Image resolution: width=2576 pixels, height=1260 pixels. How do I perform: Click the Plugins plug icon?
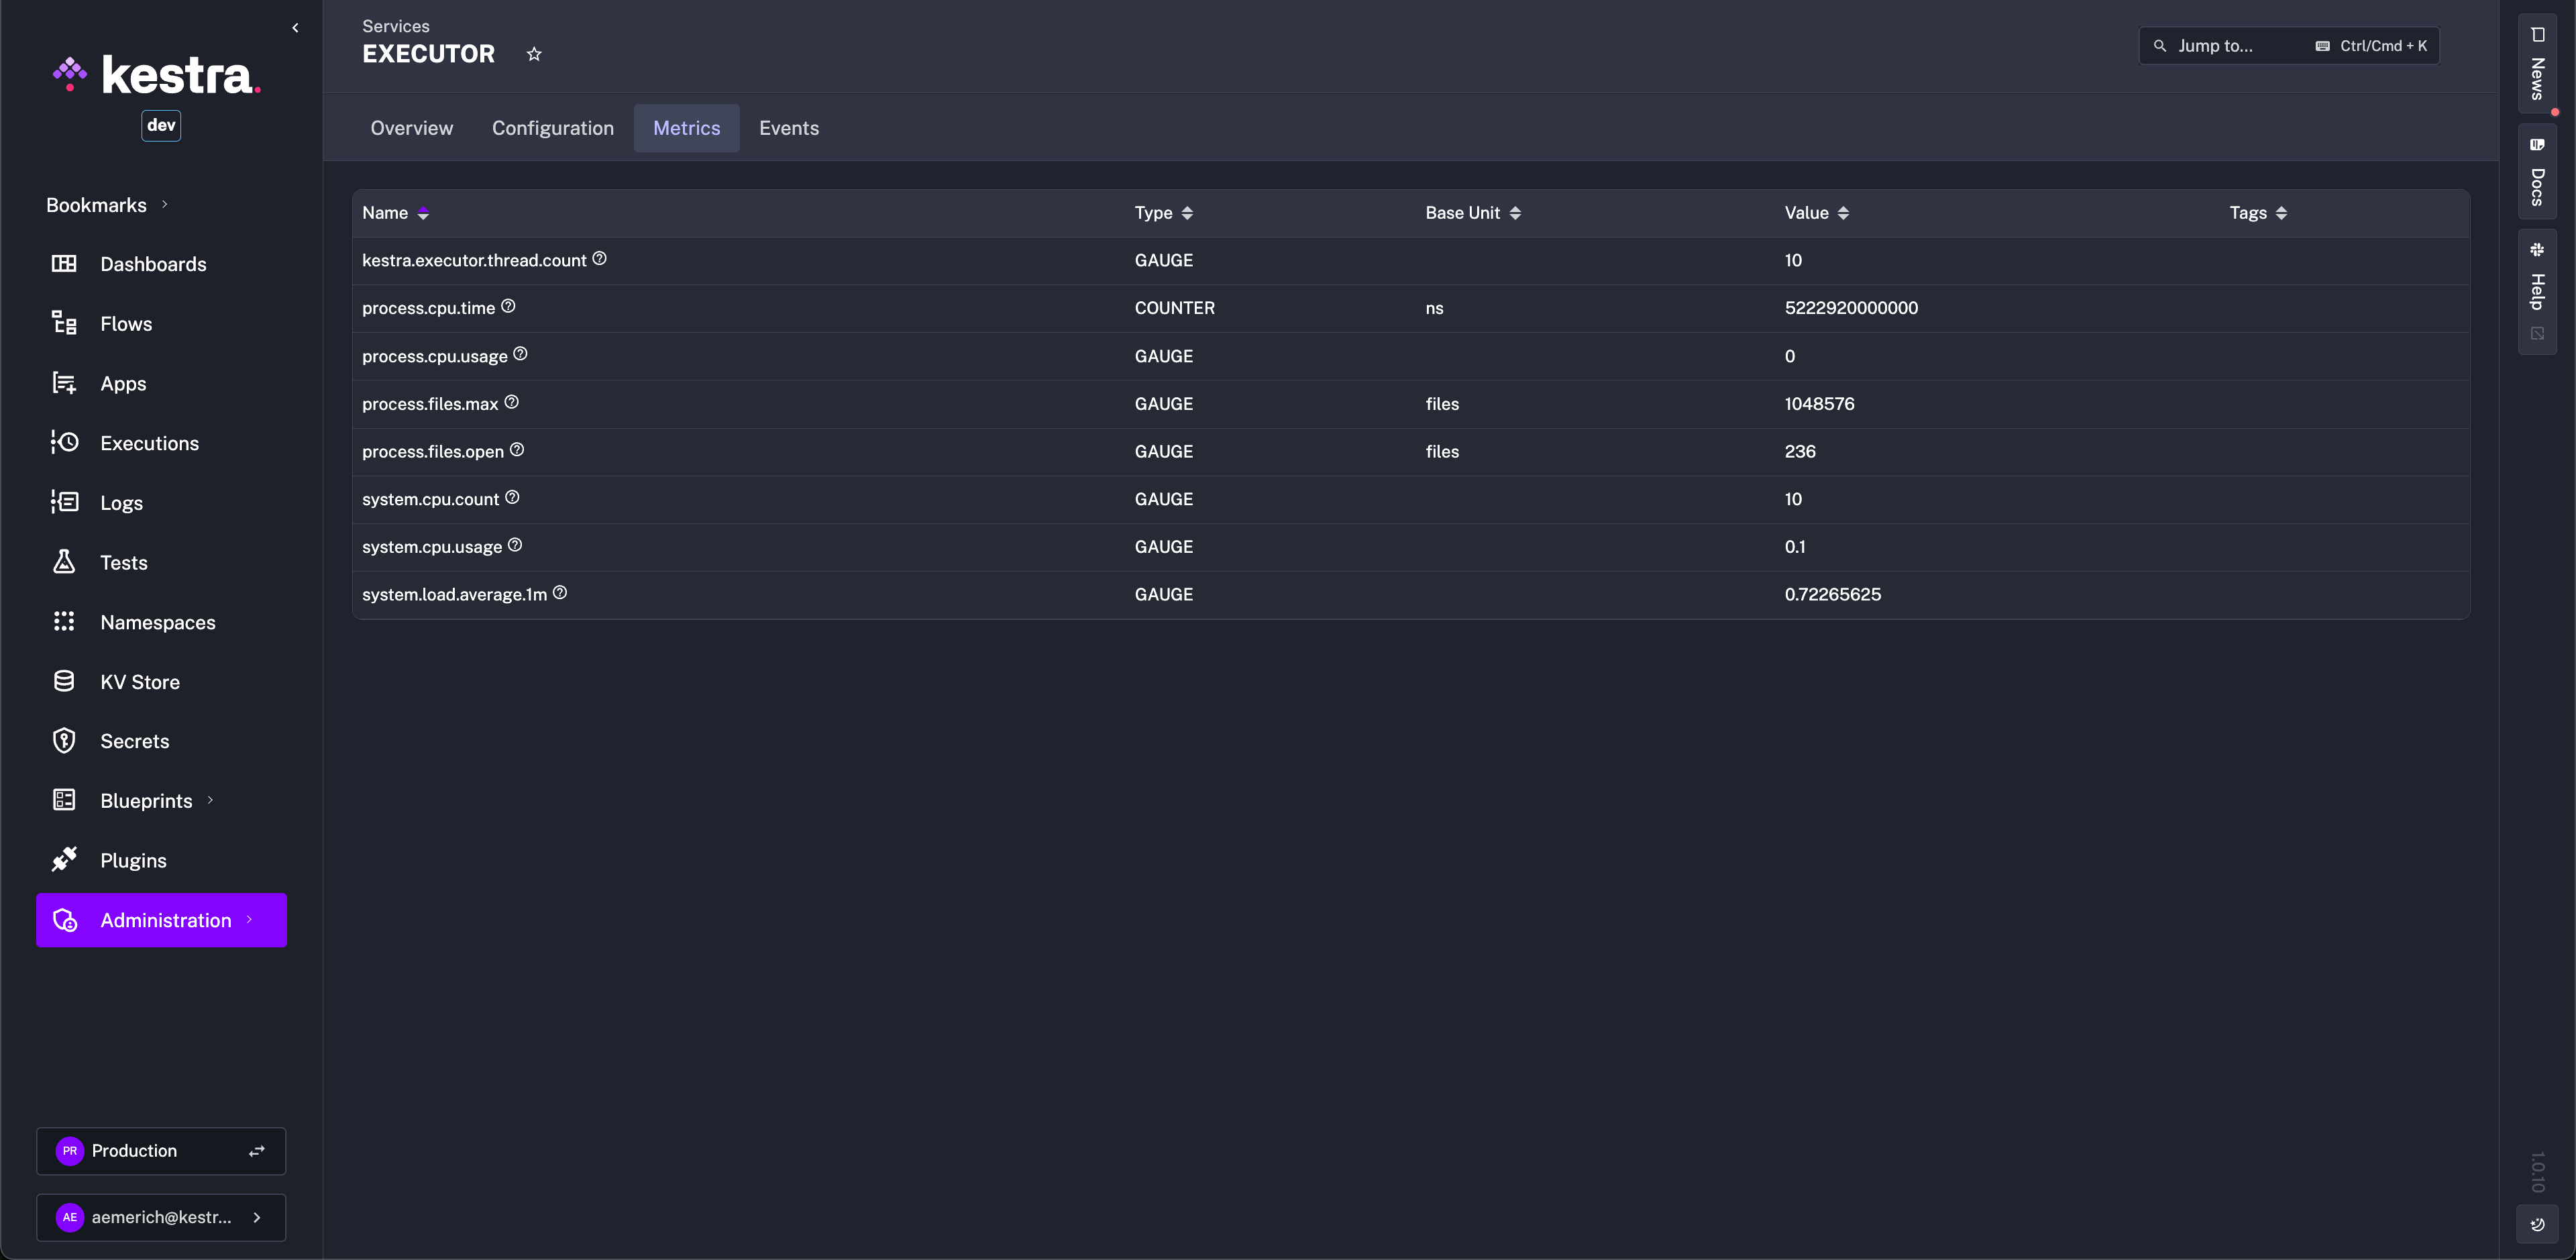click(64, 860)
